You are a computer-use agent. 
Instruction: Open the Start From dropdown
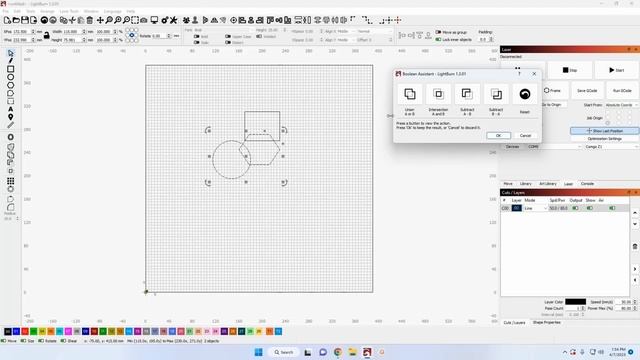click(x=621, y=105)
